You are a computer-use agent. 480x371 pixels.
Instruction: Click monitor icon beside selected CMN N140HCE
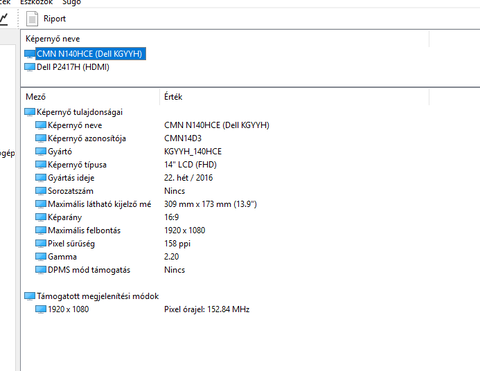click(30, 54)
